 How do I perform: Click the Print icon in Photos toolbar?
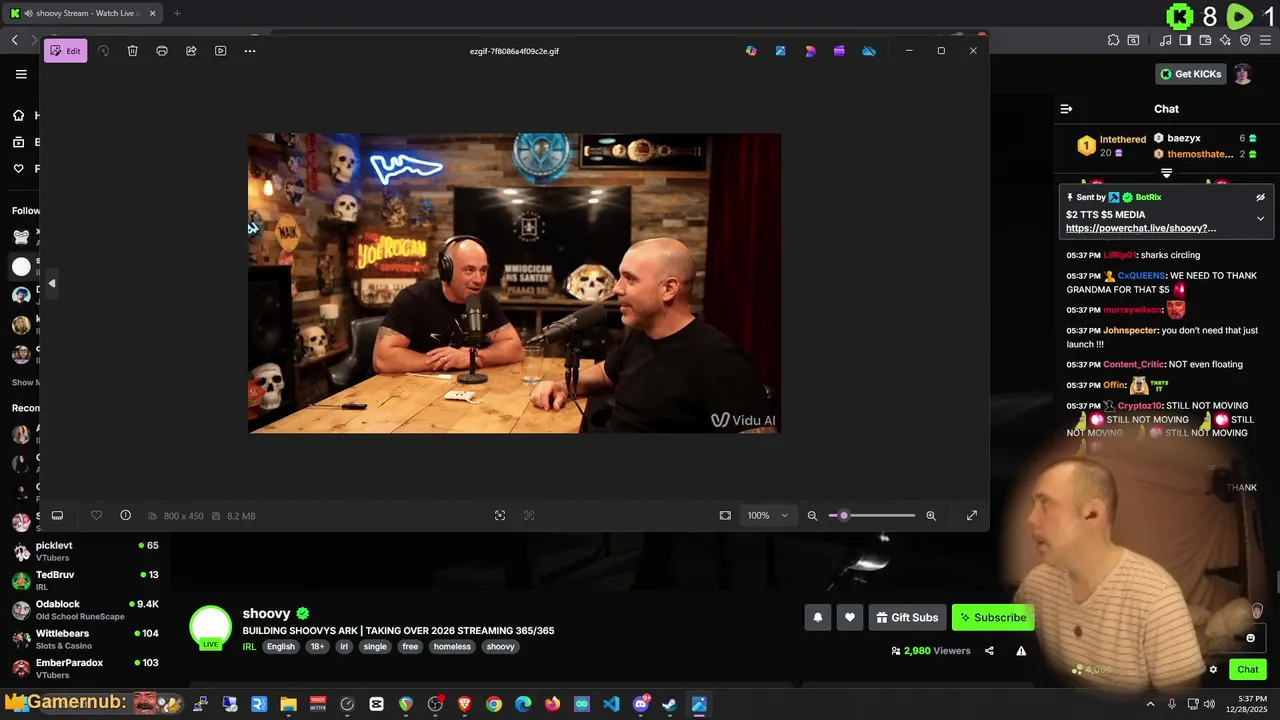tap(162, 51)
